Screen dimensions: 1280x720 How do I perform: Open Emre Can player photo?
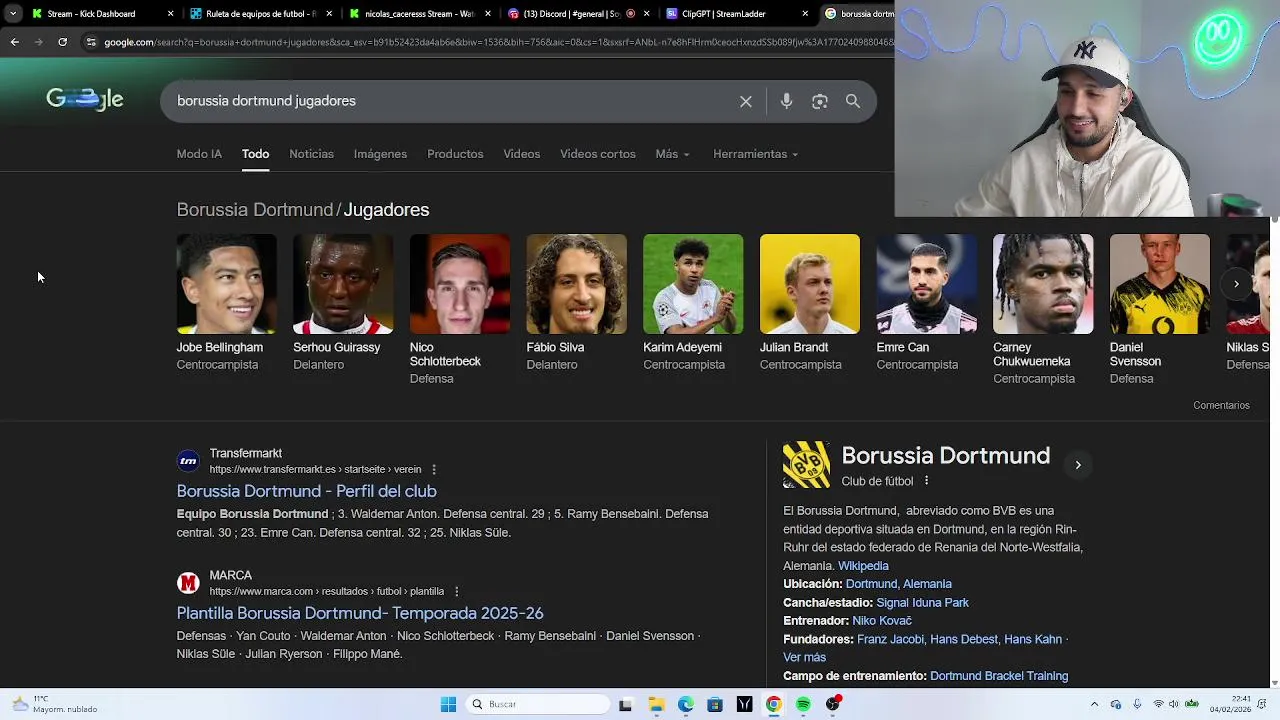926,284
